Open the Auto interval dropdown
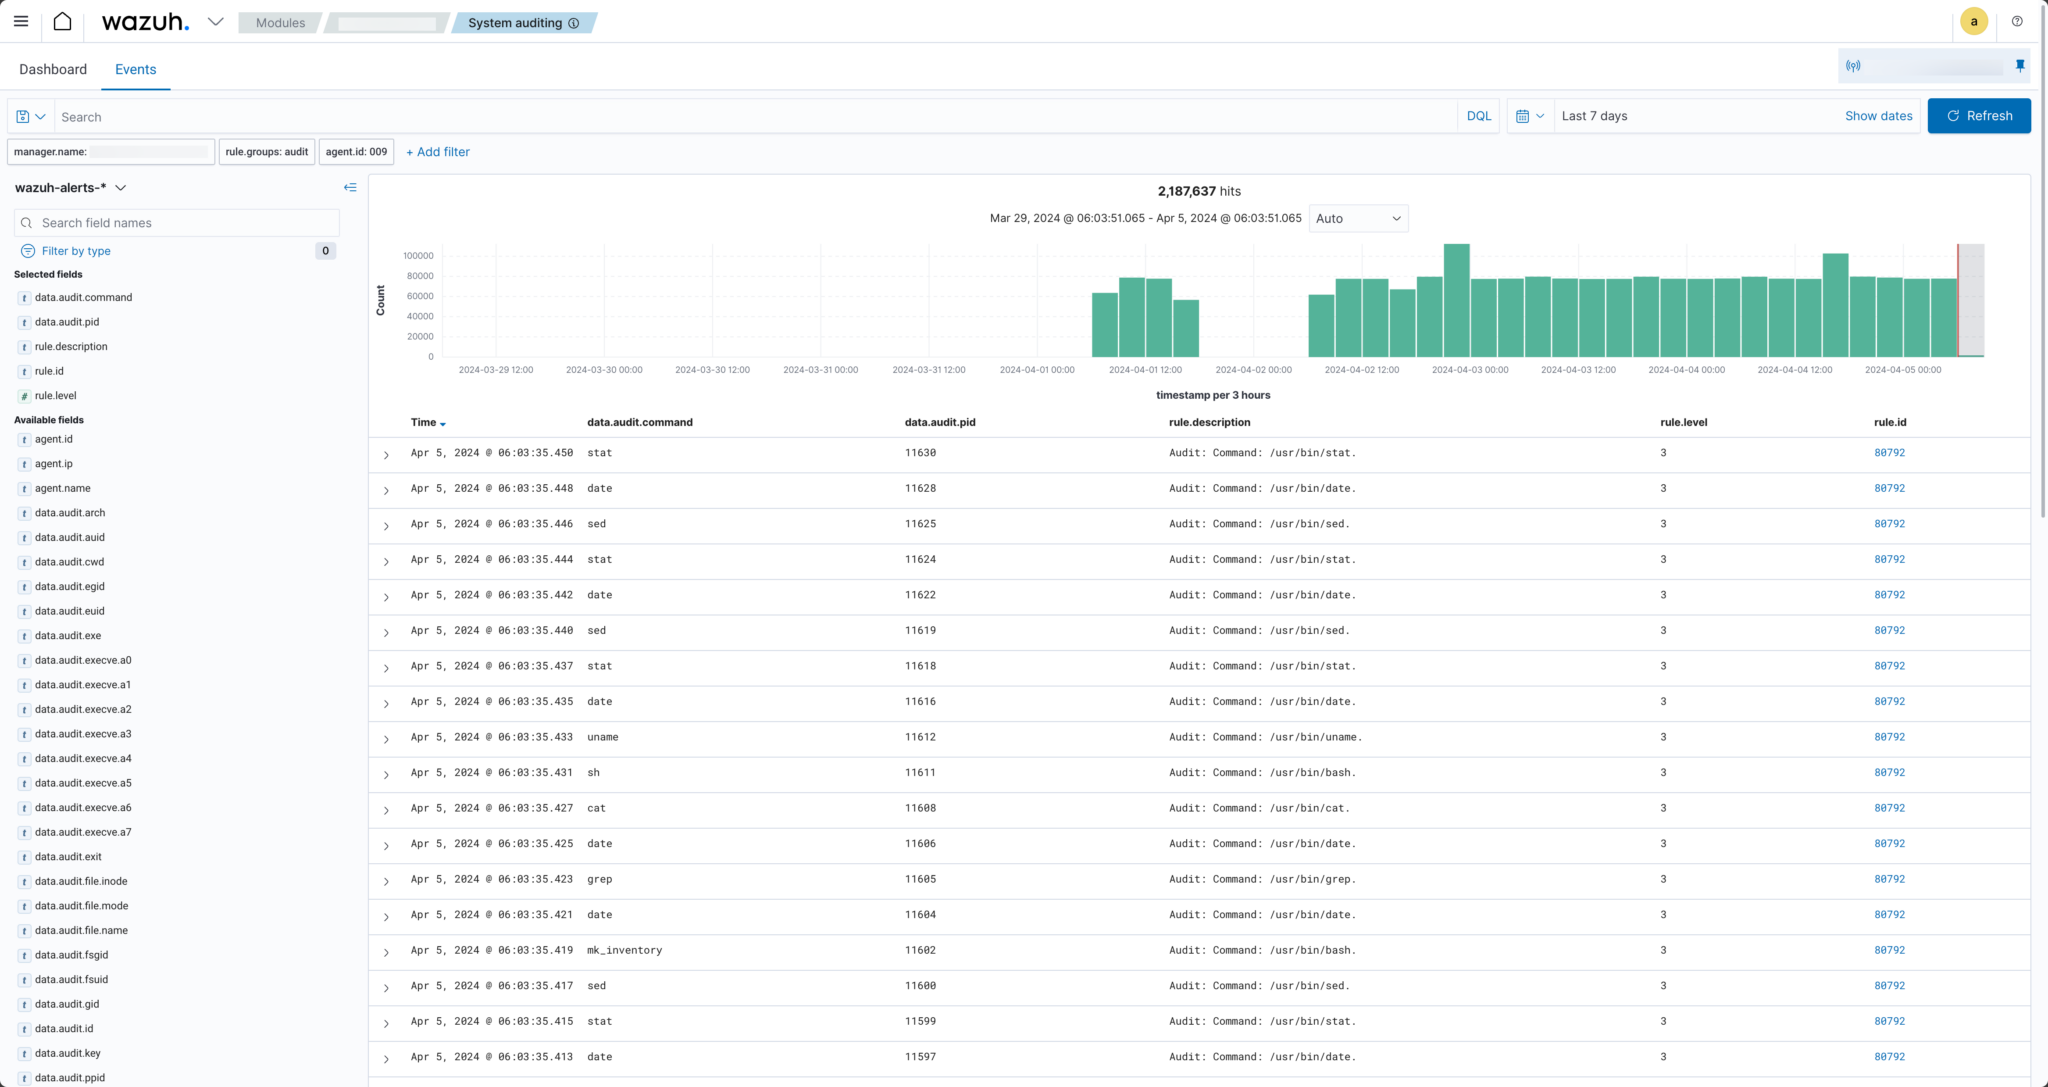 1358,218
